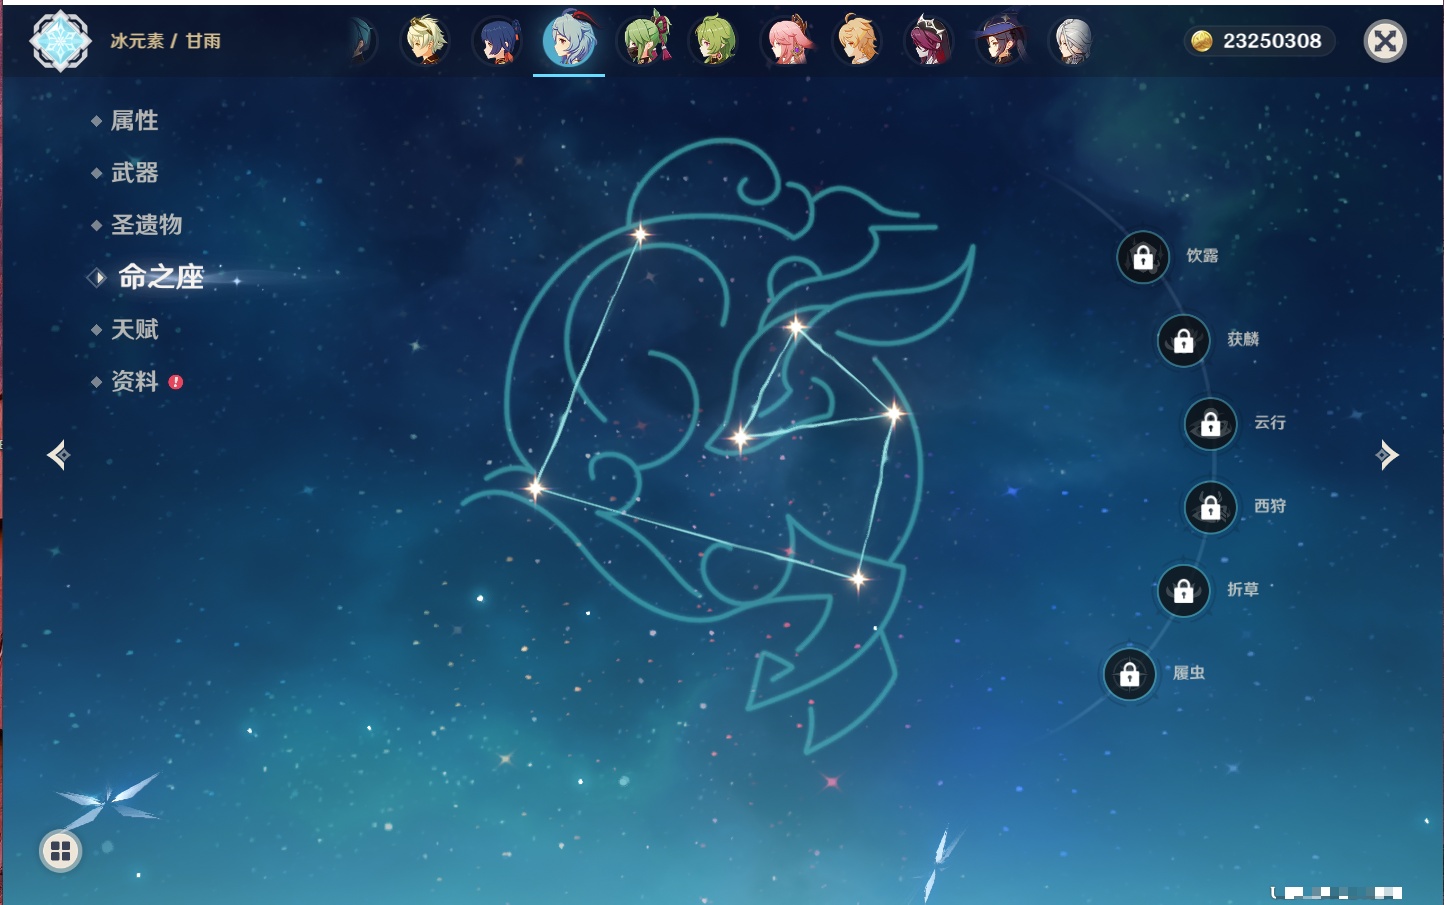Click the Mora balance 23250308
The image size is (1444, 905).
(1272, 41)
